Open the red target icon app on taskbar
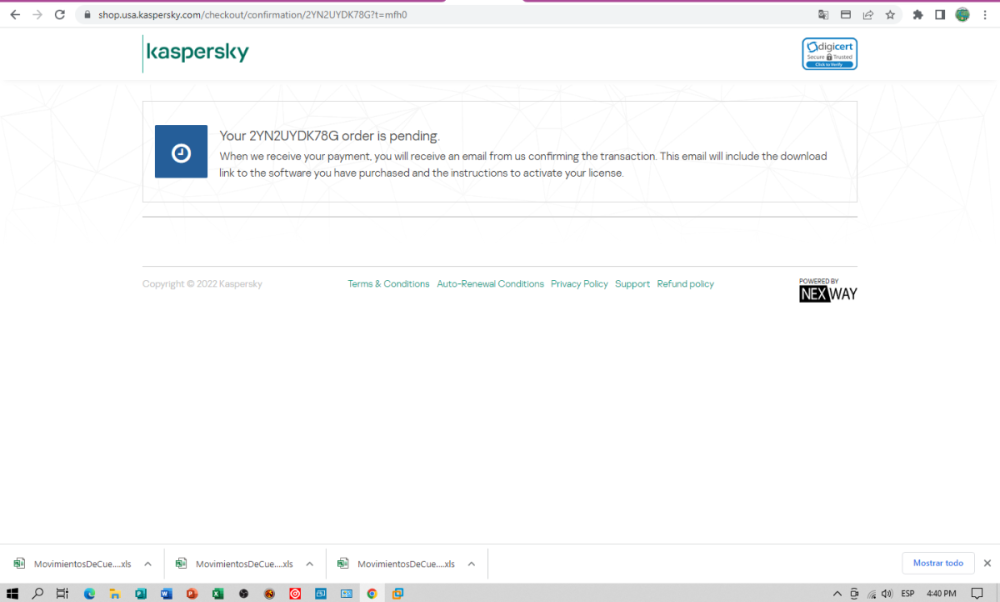The width and height of the screenshot is (1000, 602). [295, 593]
